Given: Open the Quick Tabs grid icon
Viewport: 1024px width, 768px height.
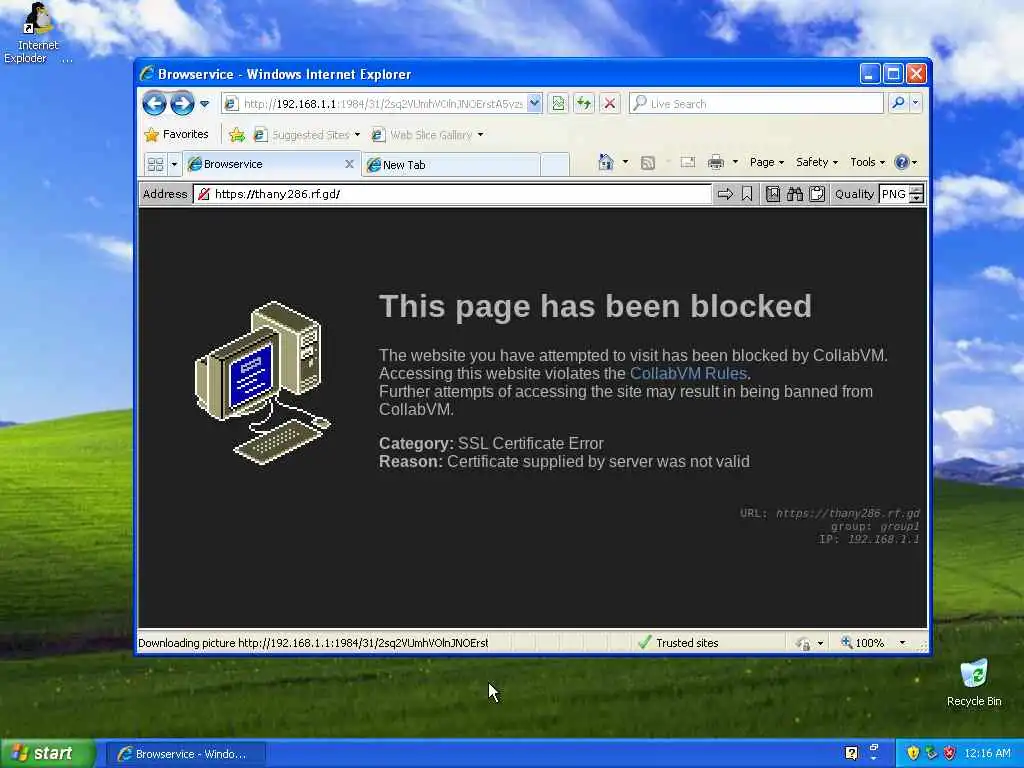Looking at the screenshot, I should click(155, 164).
